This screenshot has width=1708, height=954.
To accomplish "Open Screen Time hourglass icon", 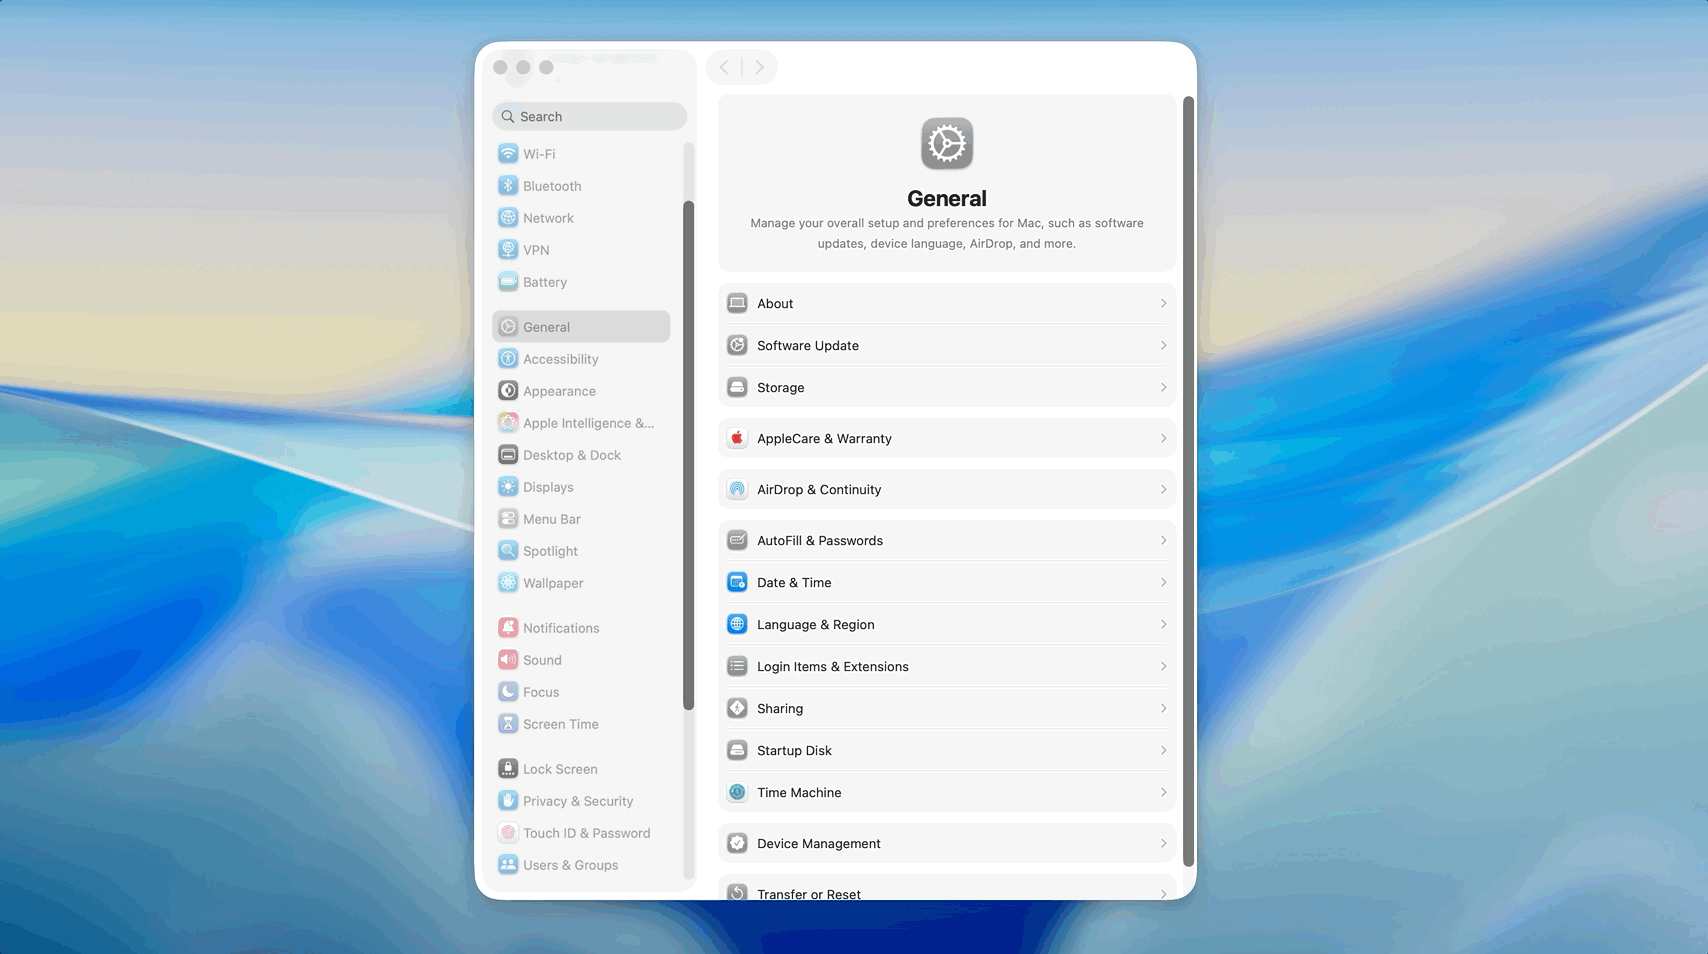I will [x=508, y=724].
